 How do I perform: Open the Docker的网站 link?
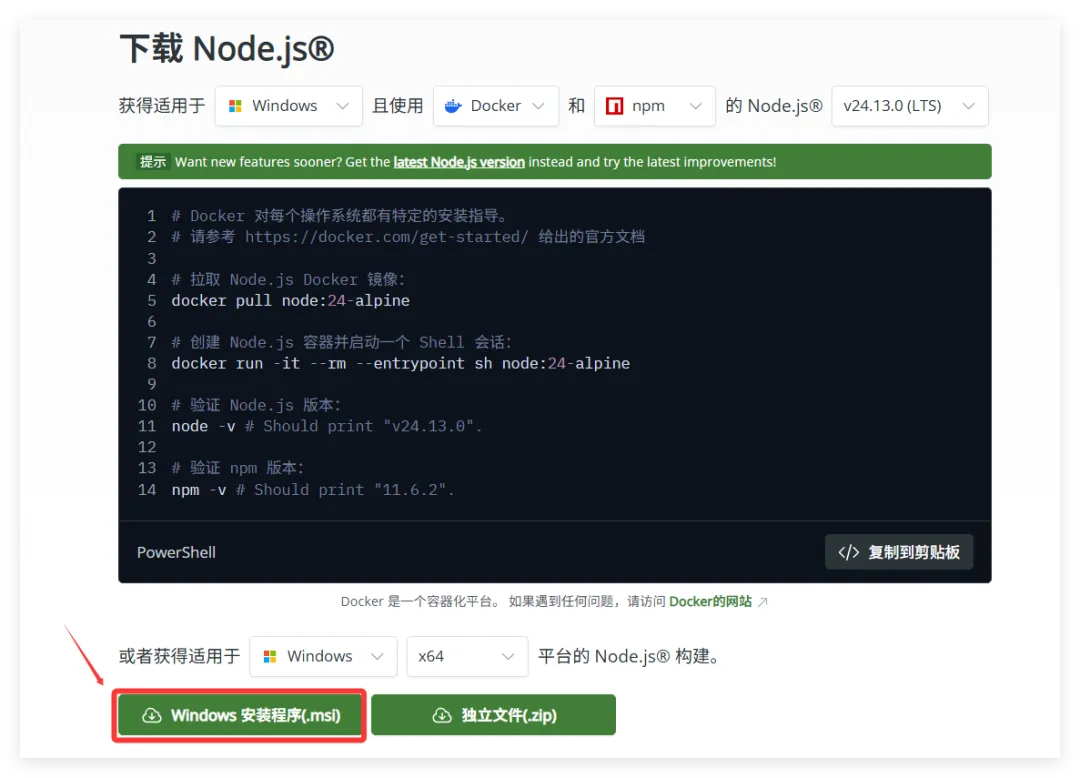(710, 602)
